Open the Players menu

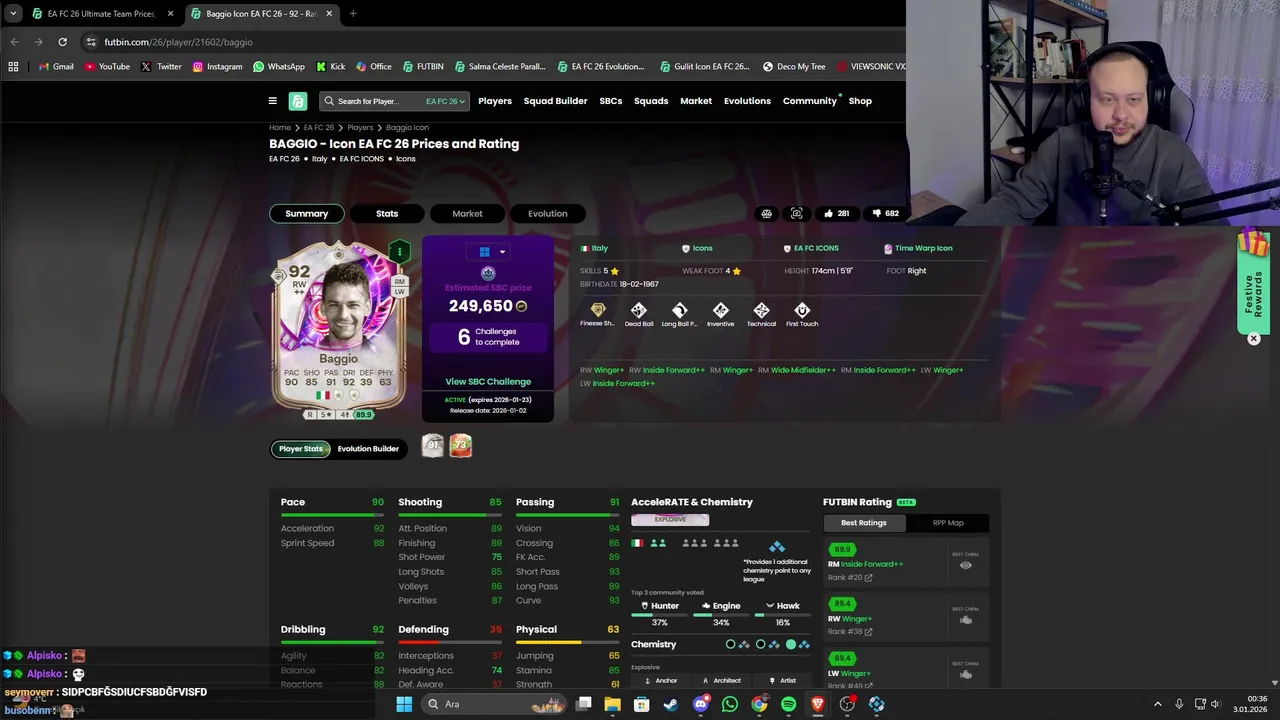[x=495, y=101]
